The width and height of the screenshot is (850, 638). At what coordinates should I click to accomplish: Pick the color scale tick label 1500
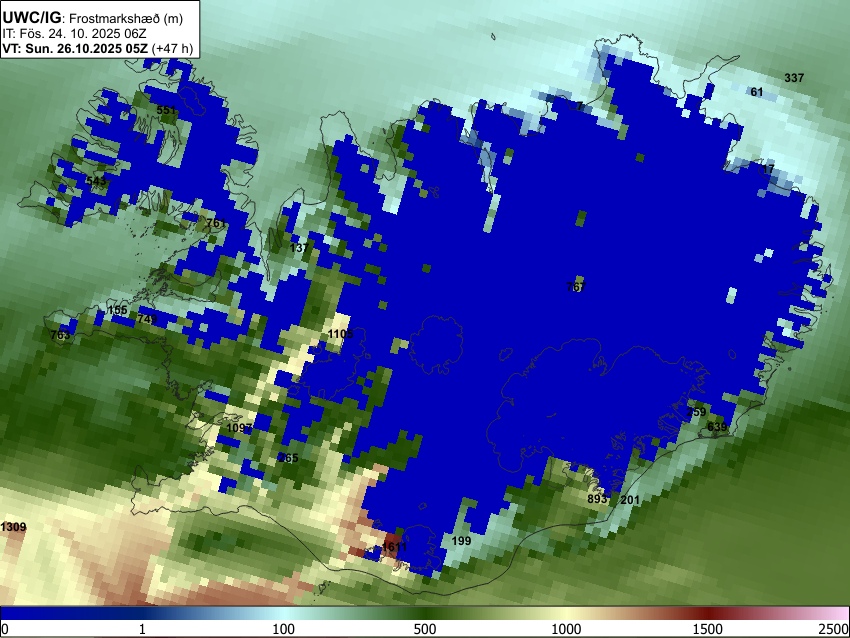pos(708,629)
